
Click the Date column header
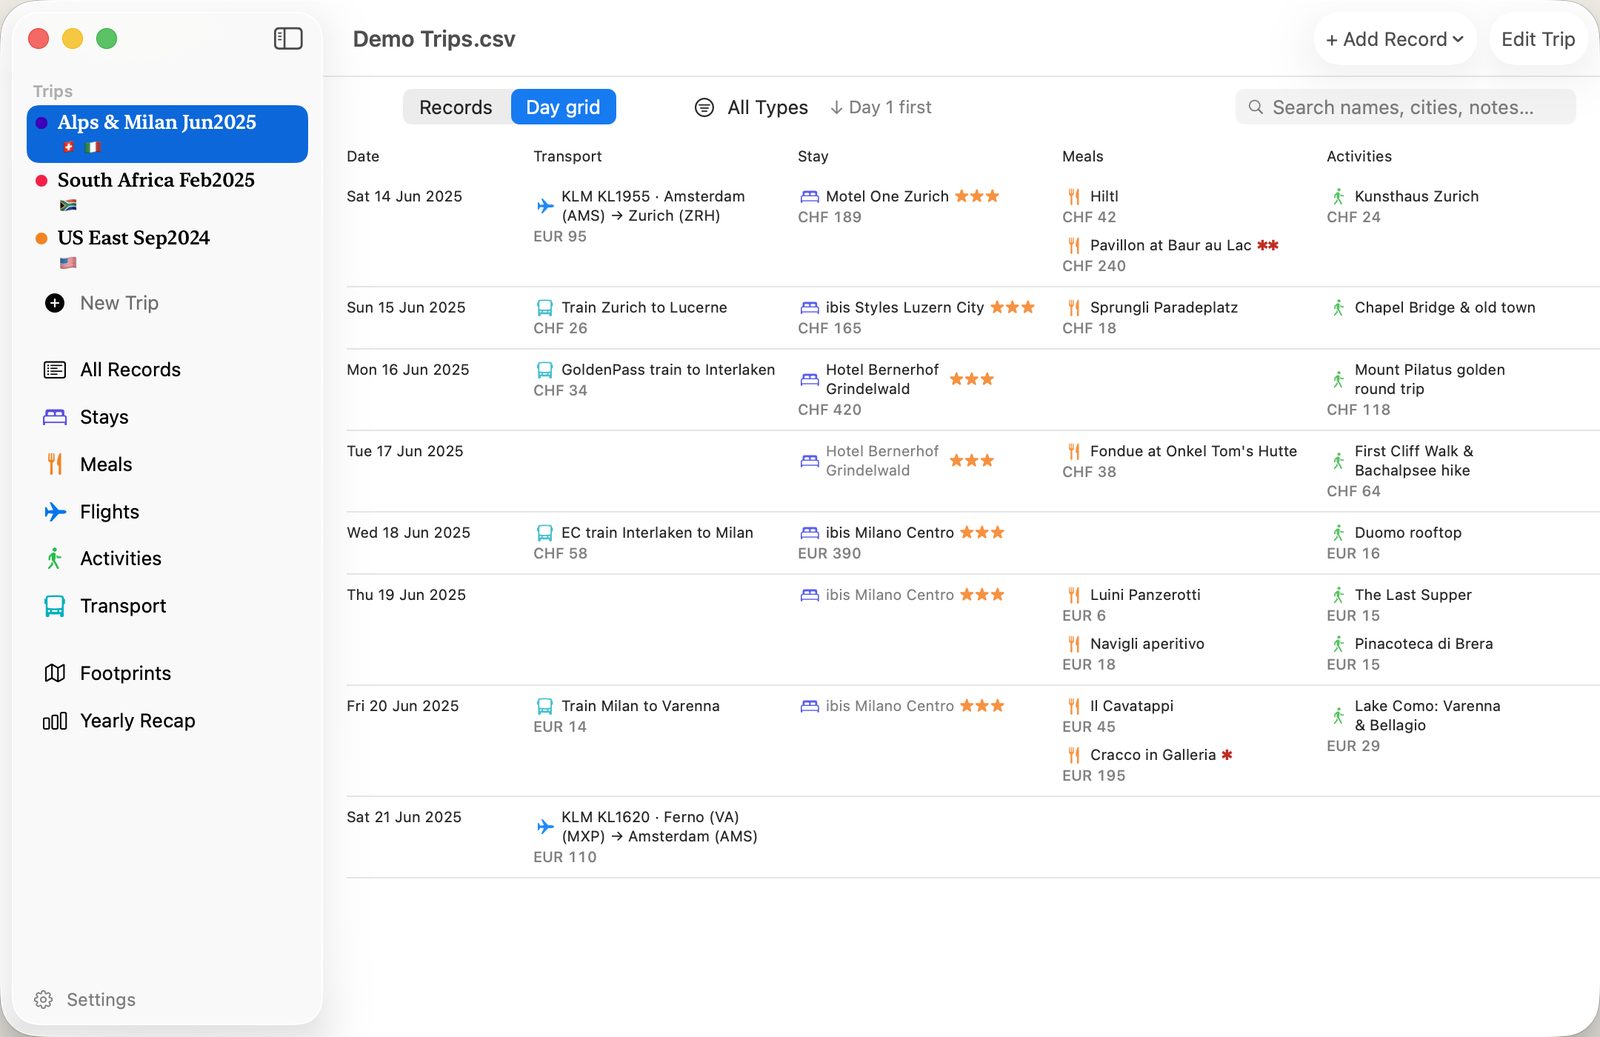pyautogui.click(x=363, y=157)
